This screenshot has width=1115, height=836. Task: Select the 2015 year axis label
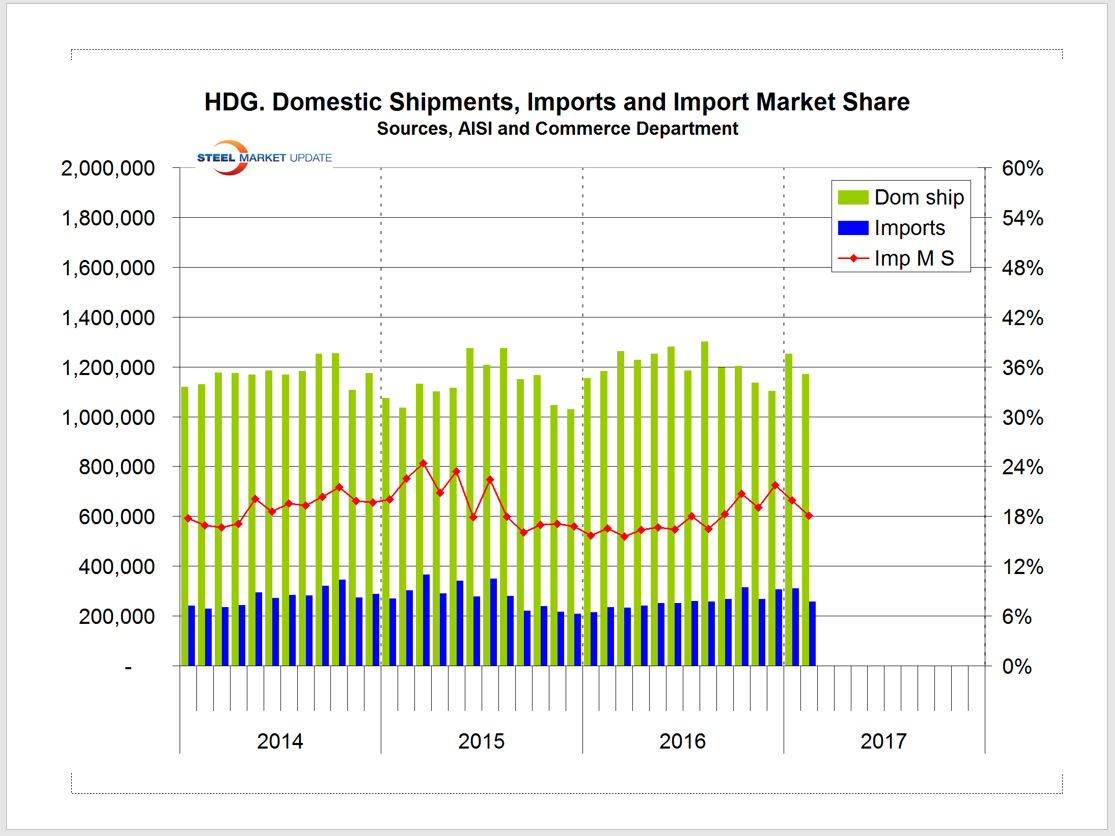(x=481, y=741)
